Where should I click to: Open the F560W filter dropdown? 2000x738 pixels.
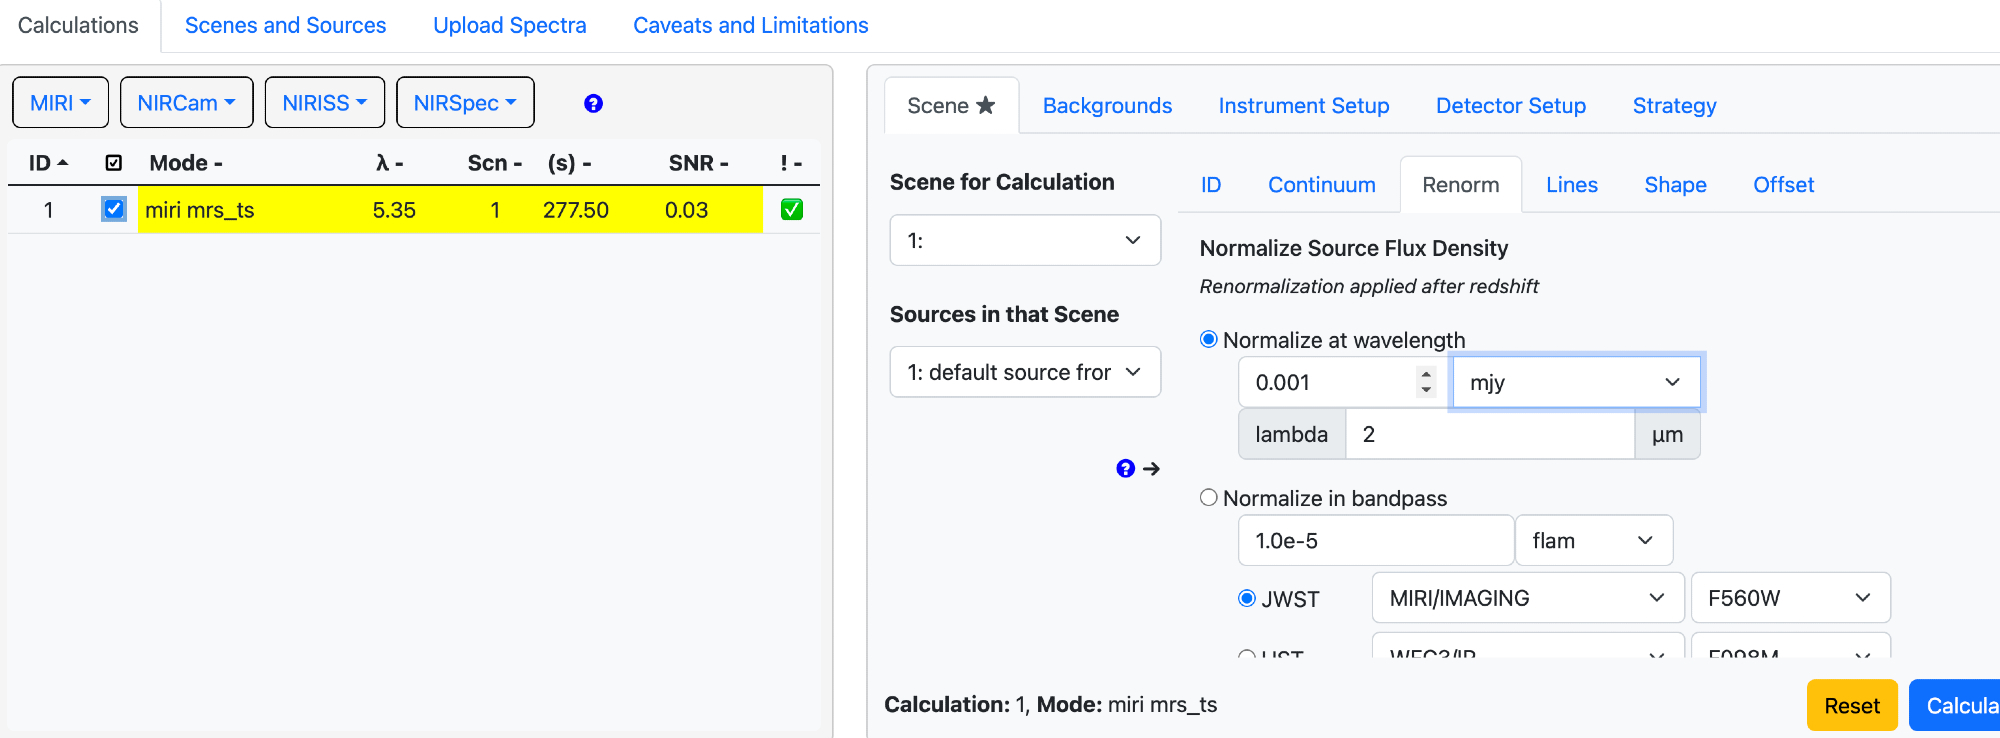1789,598
